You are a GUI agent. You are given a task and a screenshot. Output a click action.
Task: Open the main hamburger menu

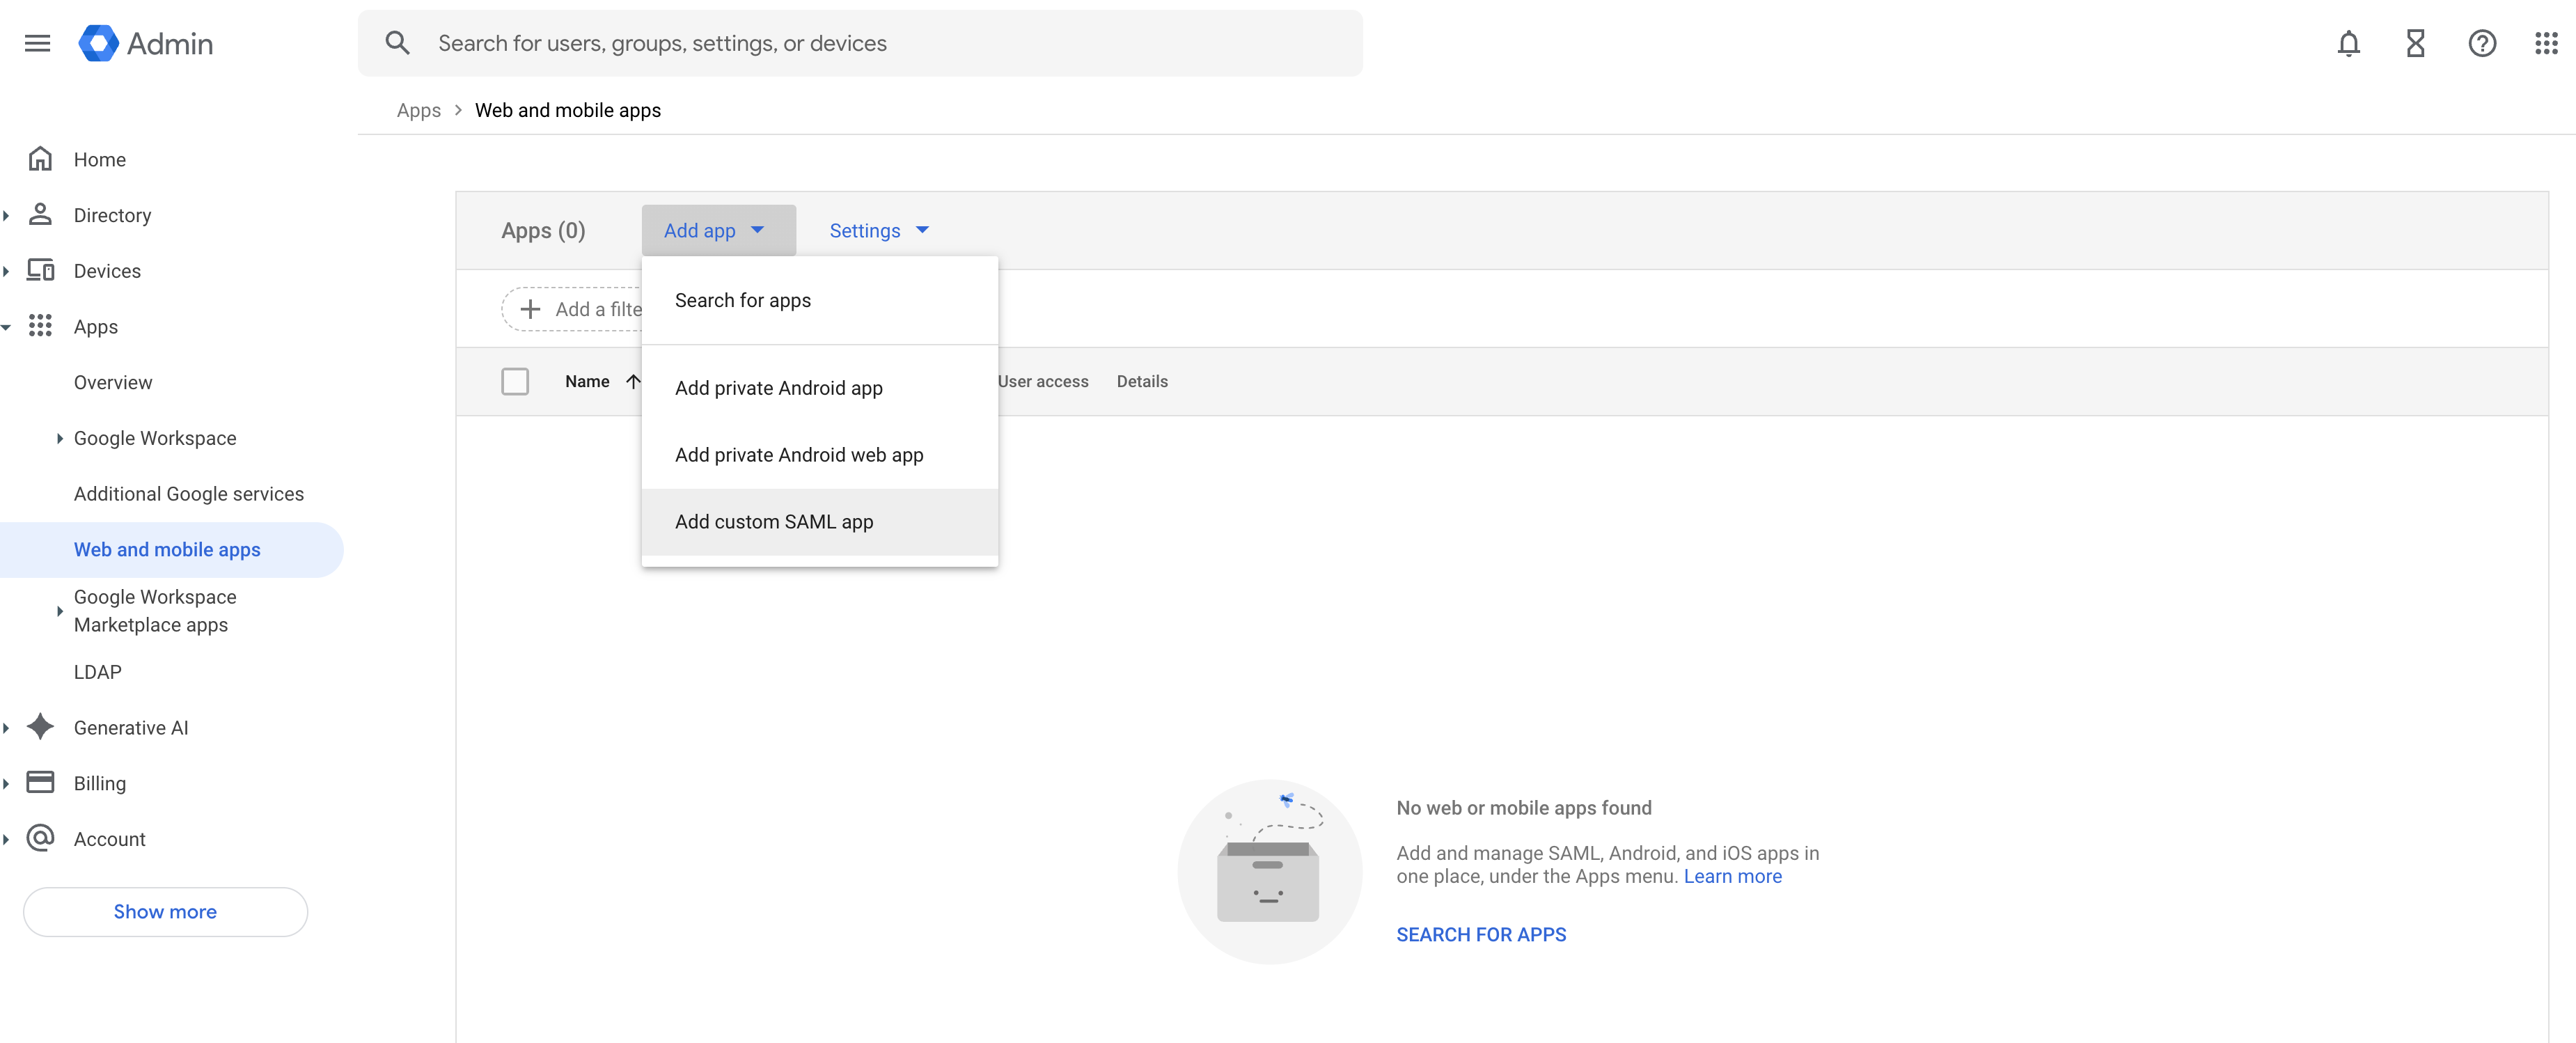(x=37, y=43)
